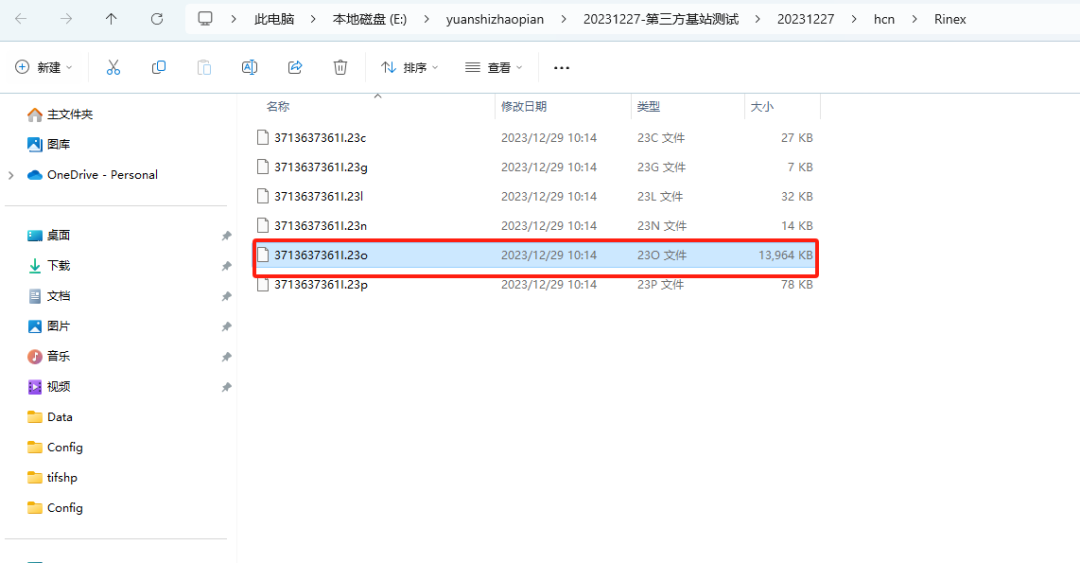Open the tifshp folder in sidebar

pos(62,478)
